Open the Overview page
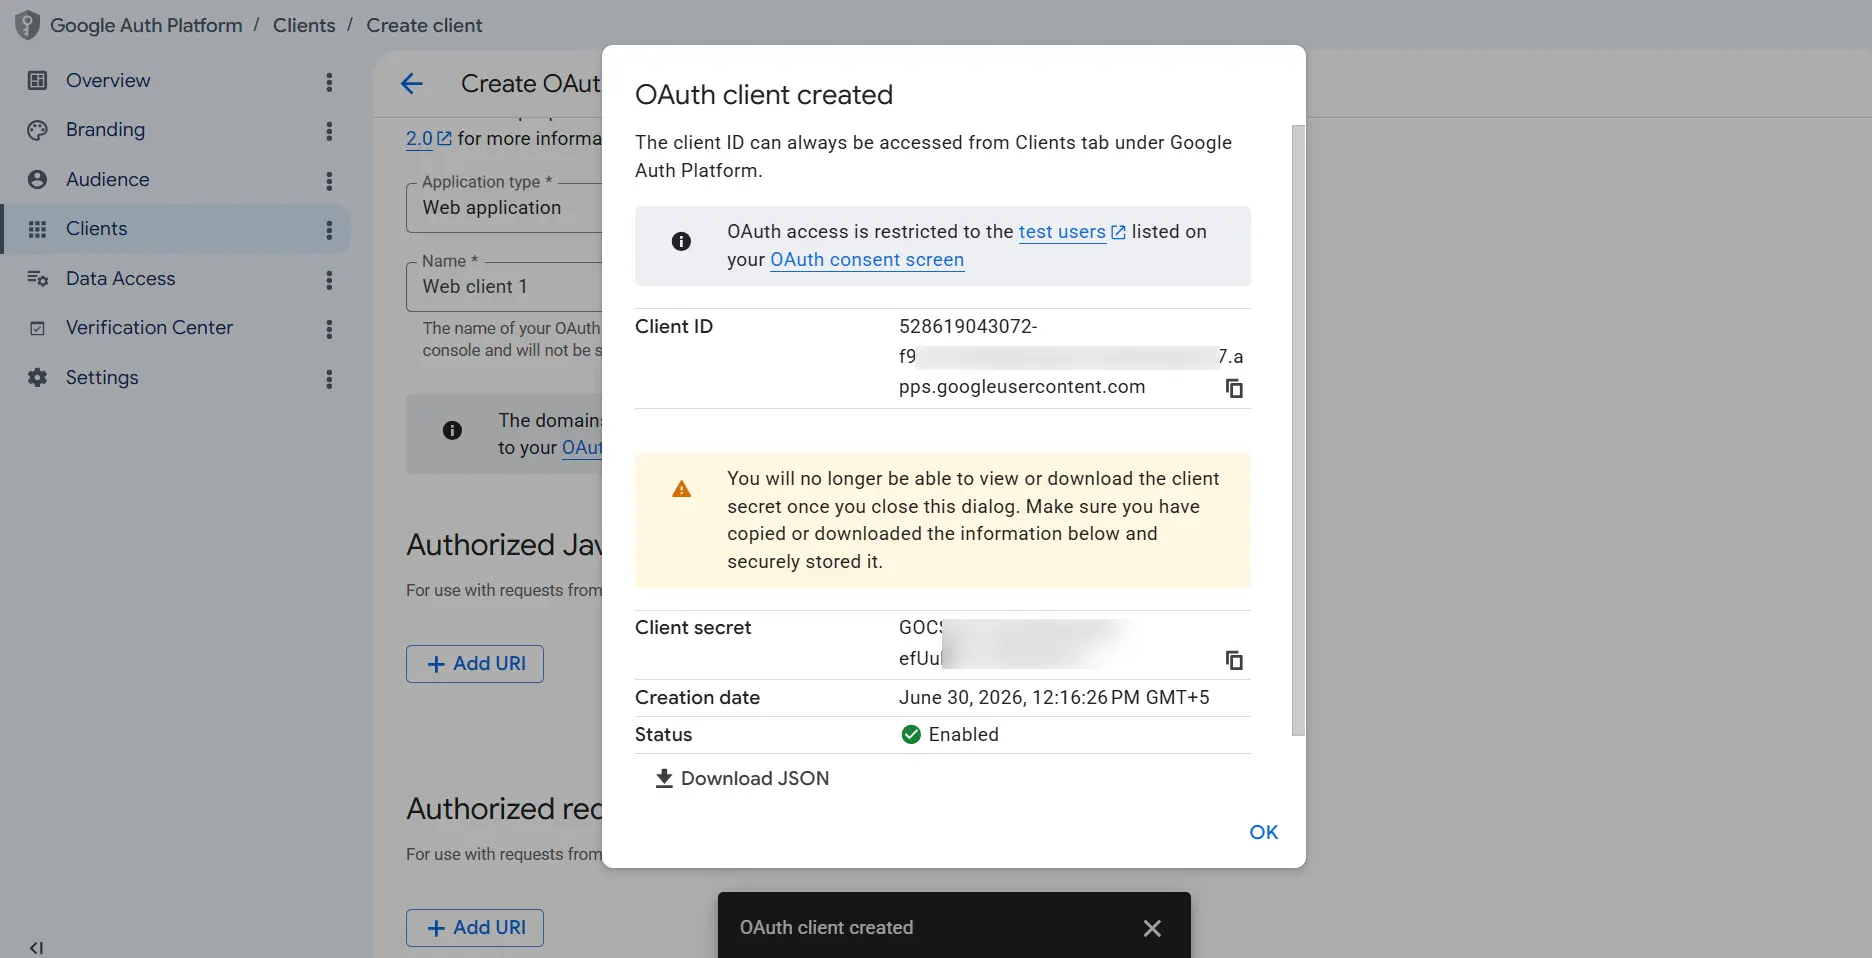The height and width of the screenshot is (958, 1872). (108, 81)
